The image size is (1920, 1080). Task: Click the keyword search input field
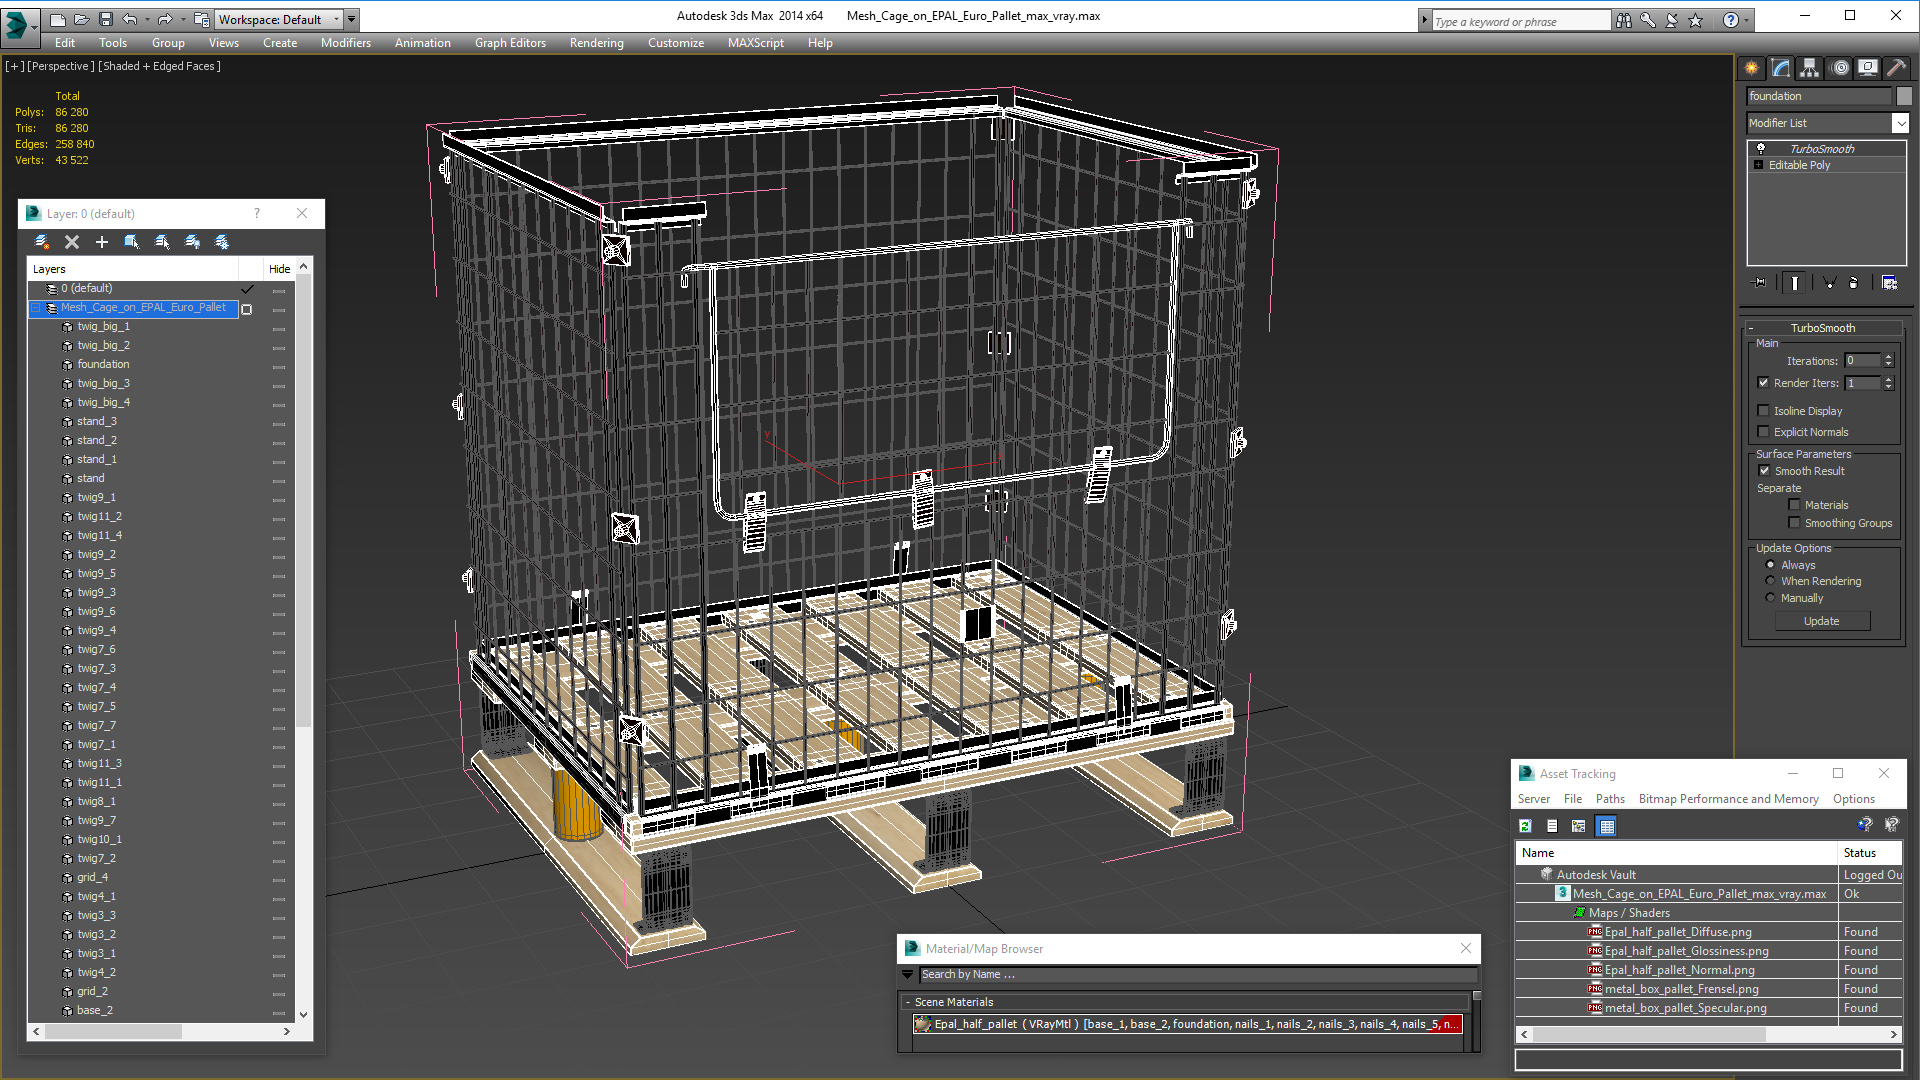tap(1521, 21)
